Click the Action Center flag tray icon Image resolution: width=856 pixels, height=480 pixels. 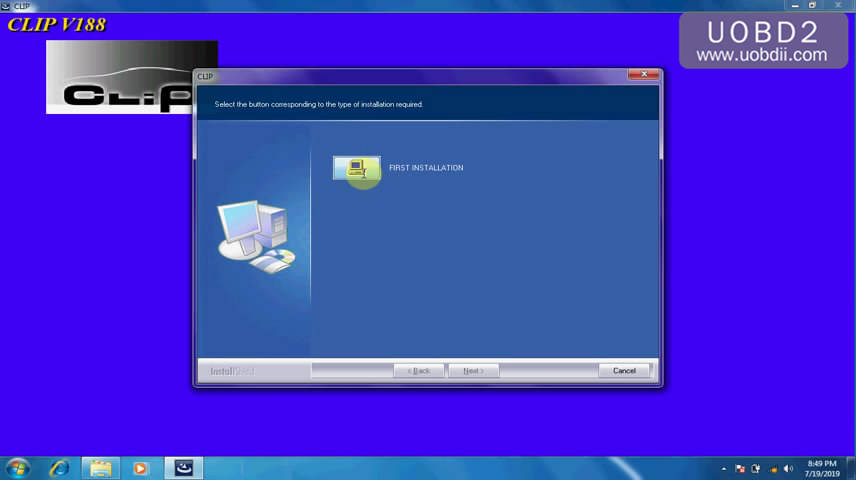tap(740, 468)
